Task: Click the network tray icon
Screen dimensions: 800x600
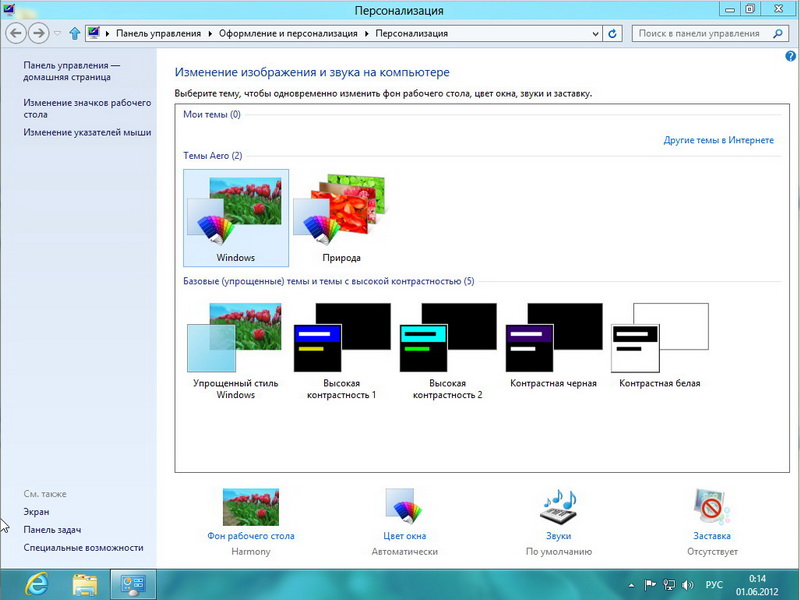Action: [x=669, y=585]
